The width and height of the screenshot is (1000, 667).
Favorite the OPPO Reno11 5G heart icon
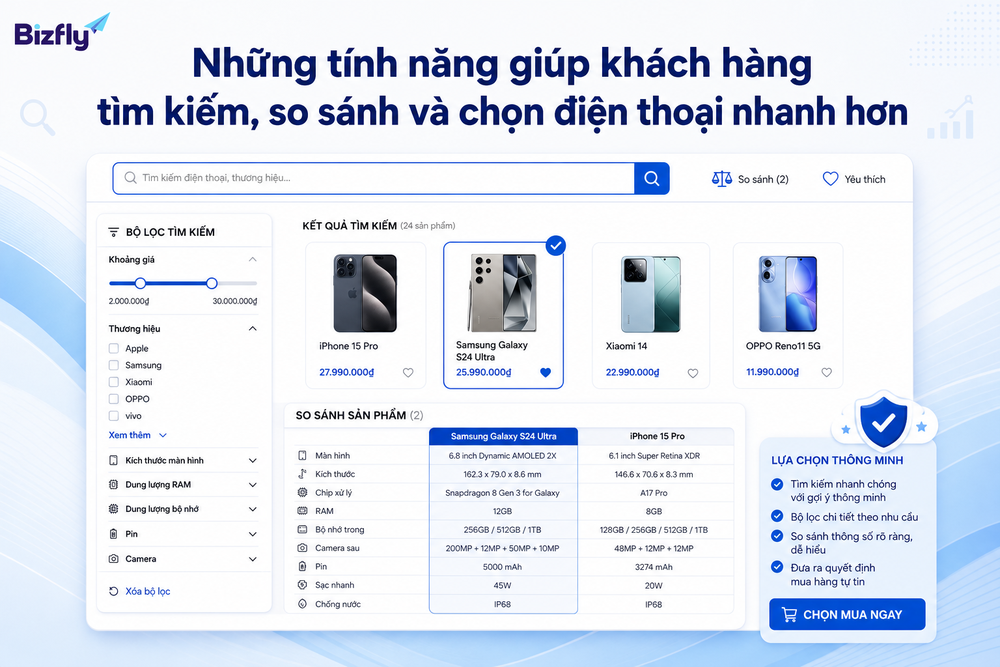[x=827, y=372]
